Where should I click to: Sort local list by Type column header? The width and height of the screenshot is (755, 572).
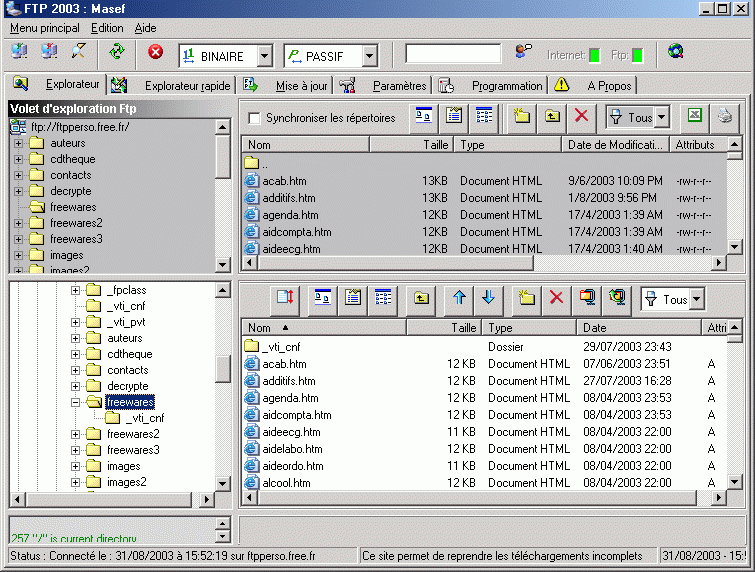(x=529, y=327)
